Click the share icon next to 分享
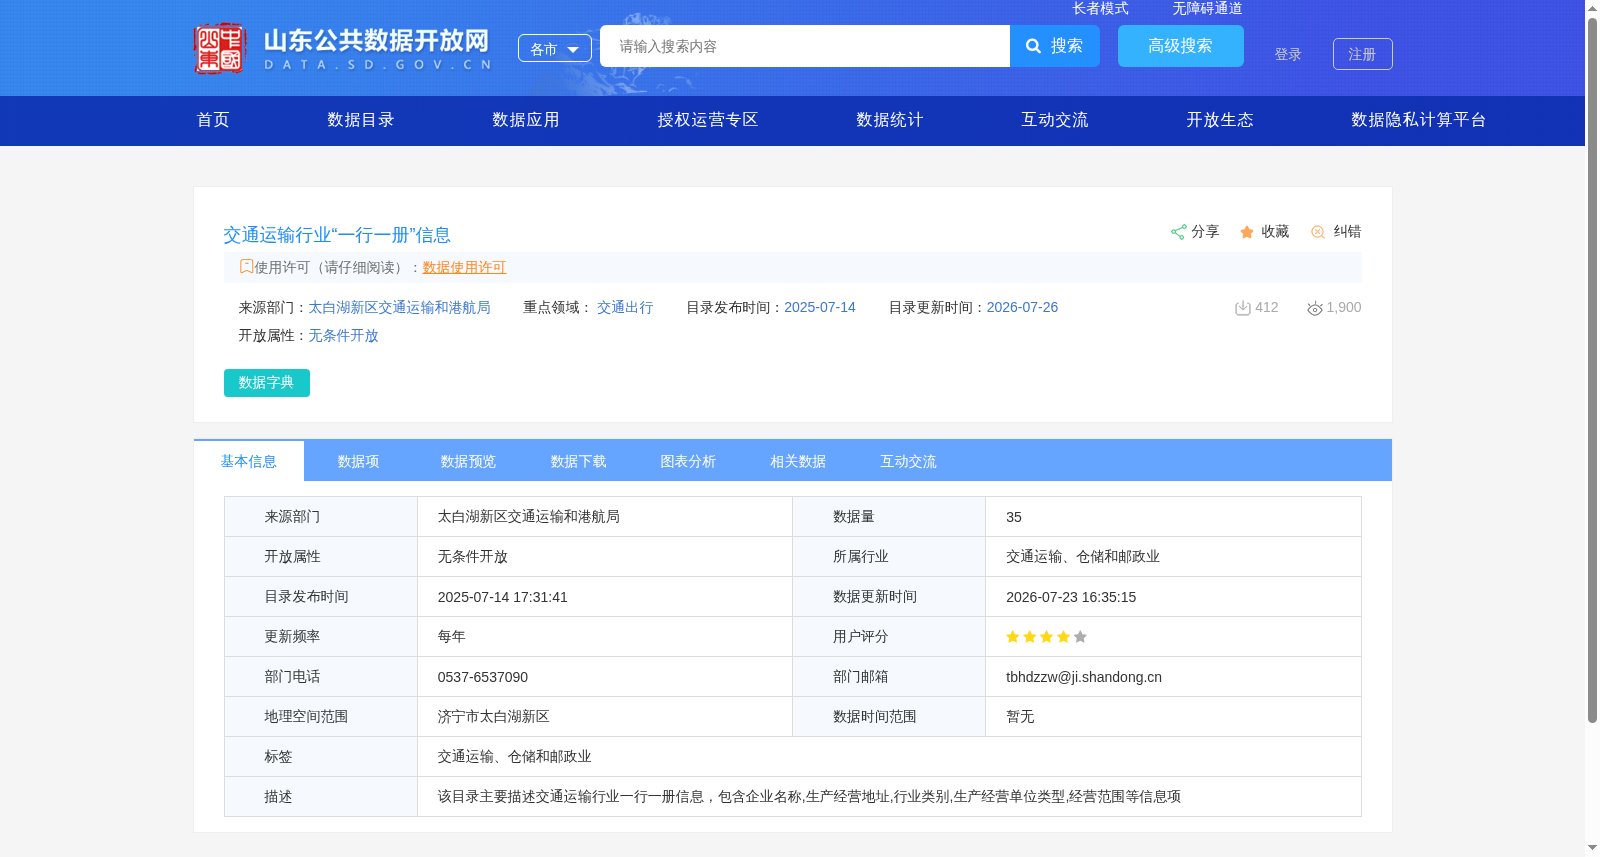Image resolution: width=1600 pixels, height=857 pixels. [1178, 232]
